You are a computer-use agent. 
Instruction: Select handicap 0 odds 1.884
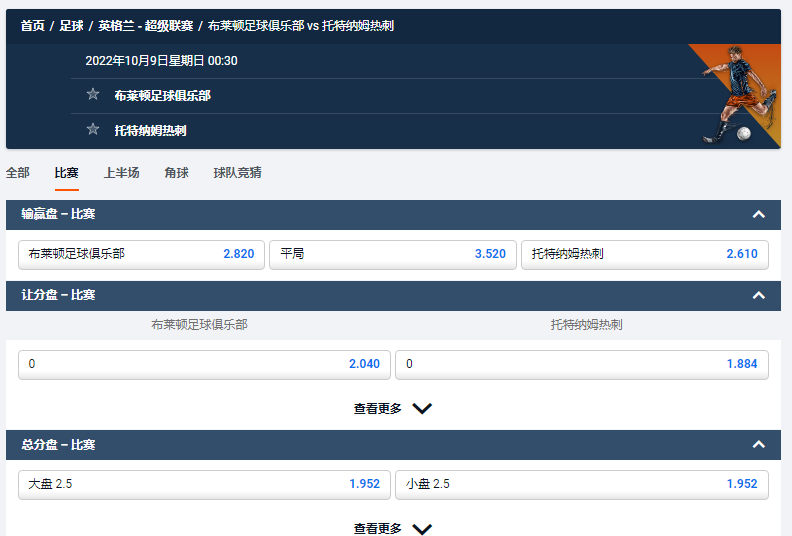(x=582, y=364)
